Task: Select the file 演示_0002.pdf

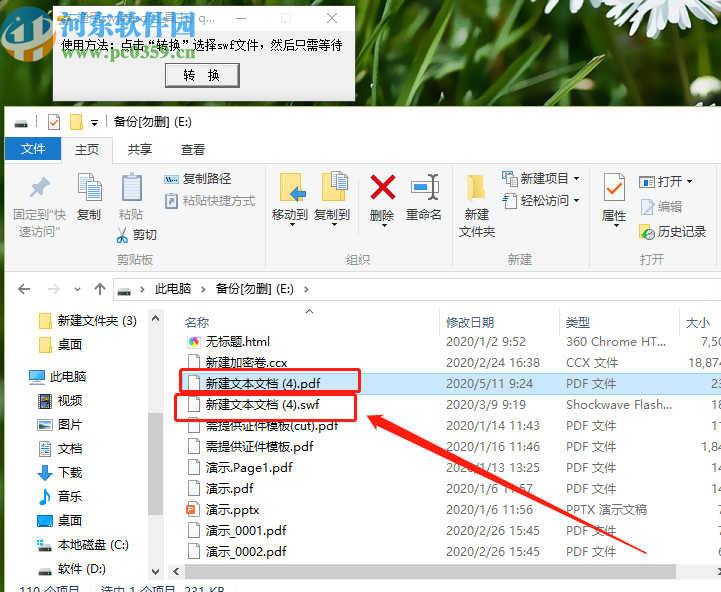Action: [246, 552]
